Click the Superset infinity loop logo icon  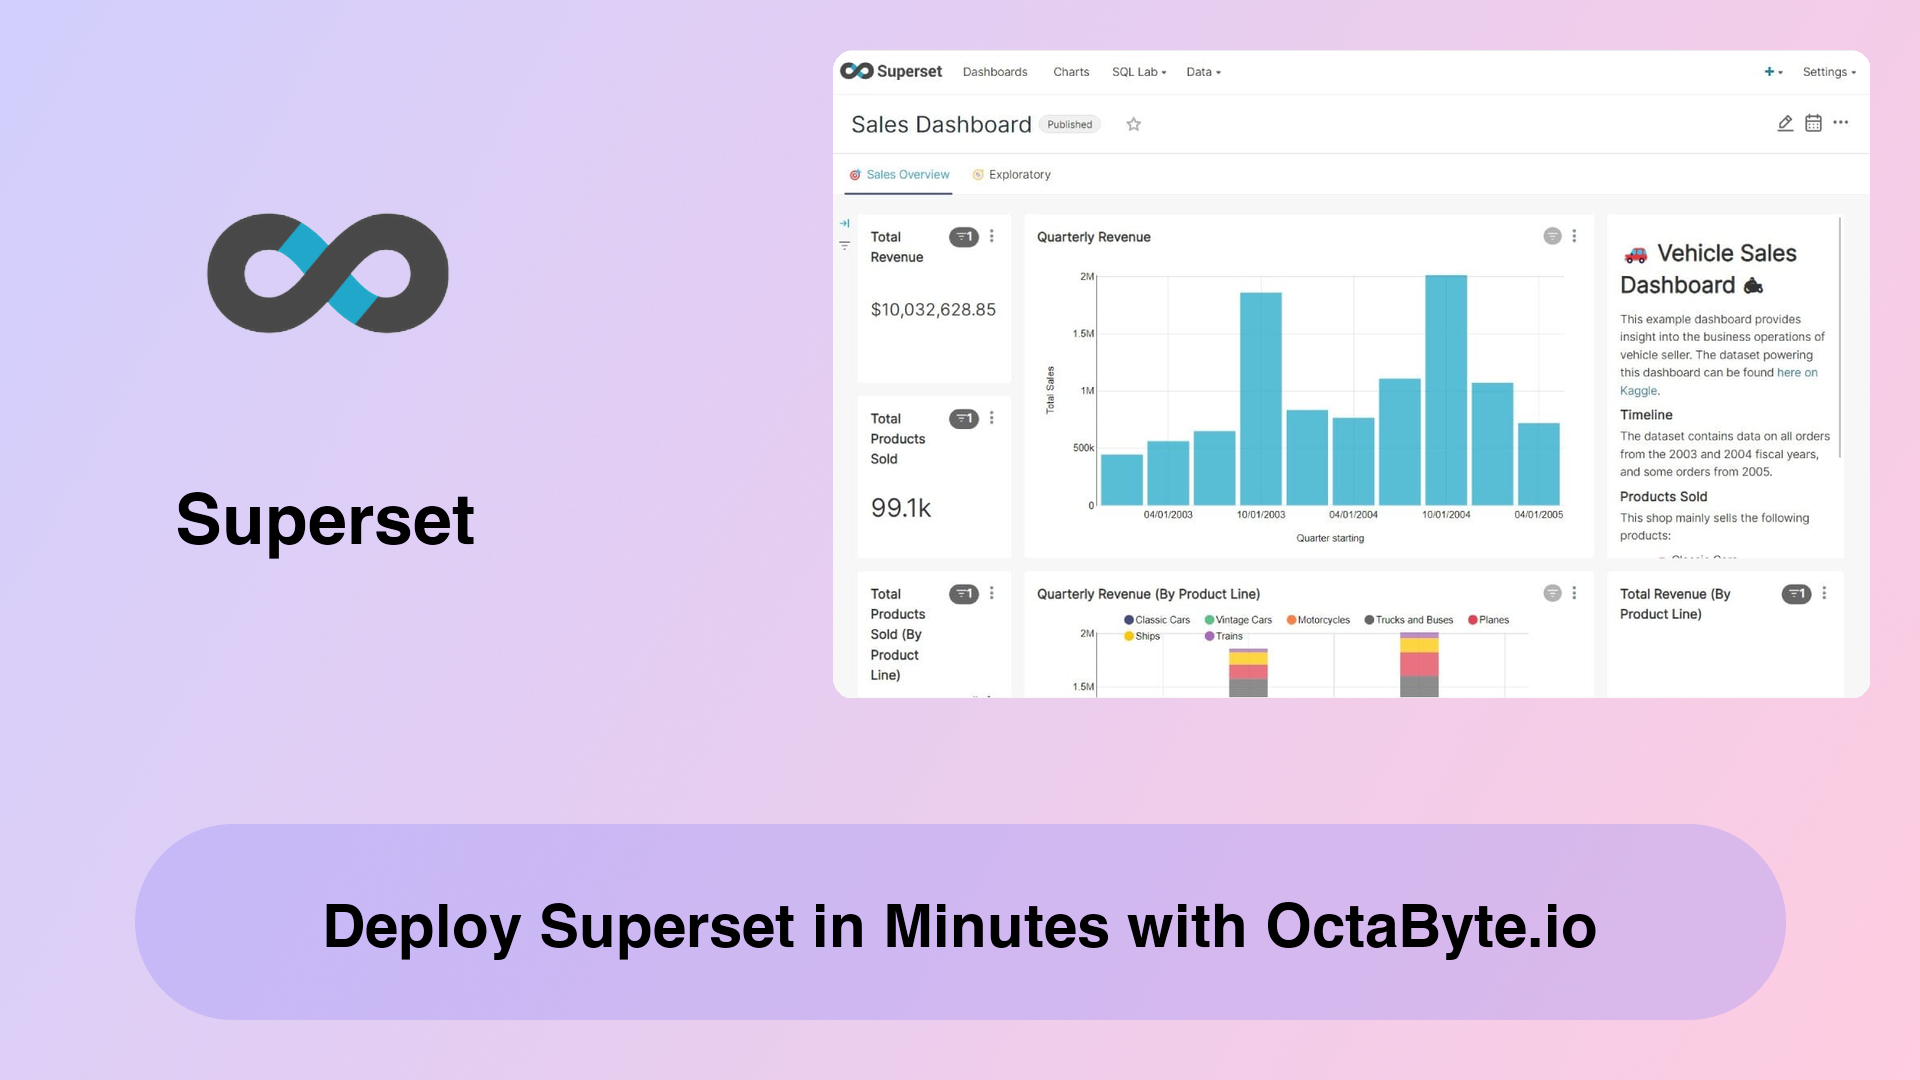pos(327,273)
